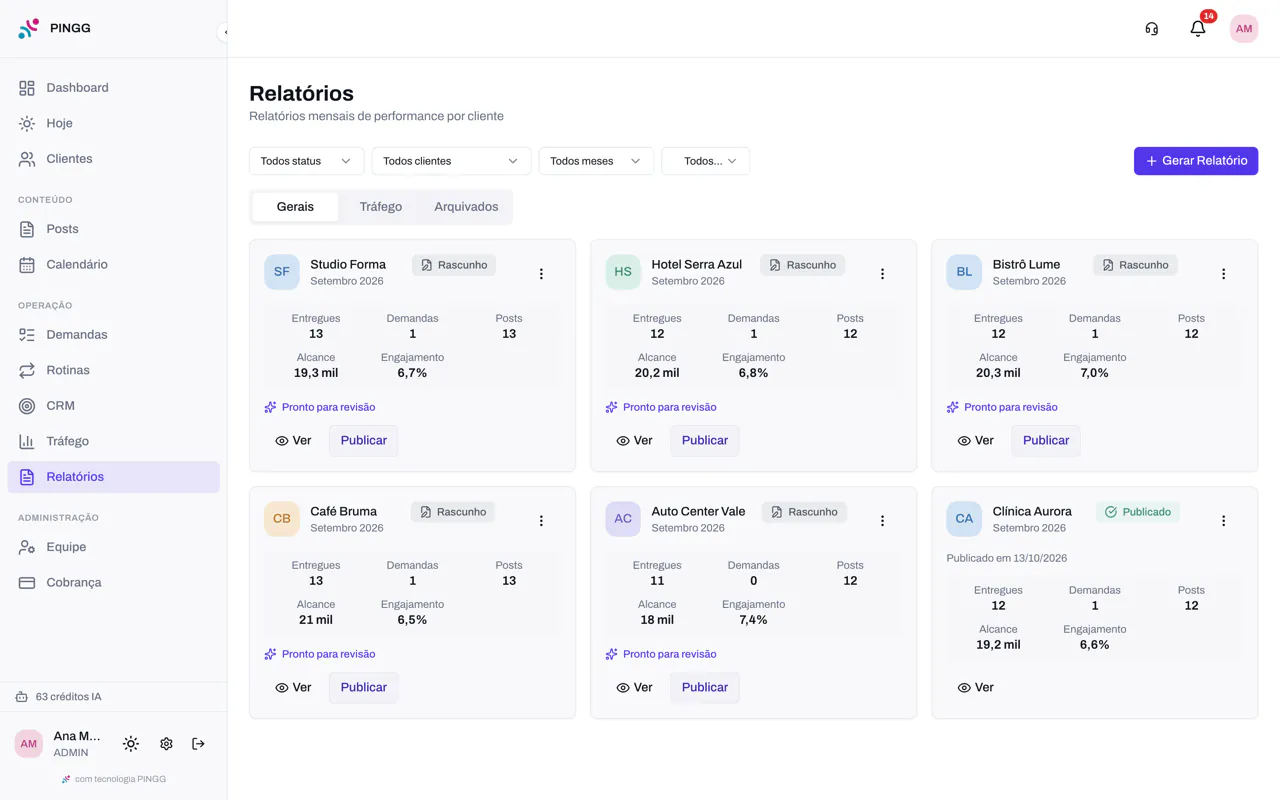Log out using the exit icon
This screenshot has width=1280, height=800.
[198, 744]
